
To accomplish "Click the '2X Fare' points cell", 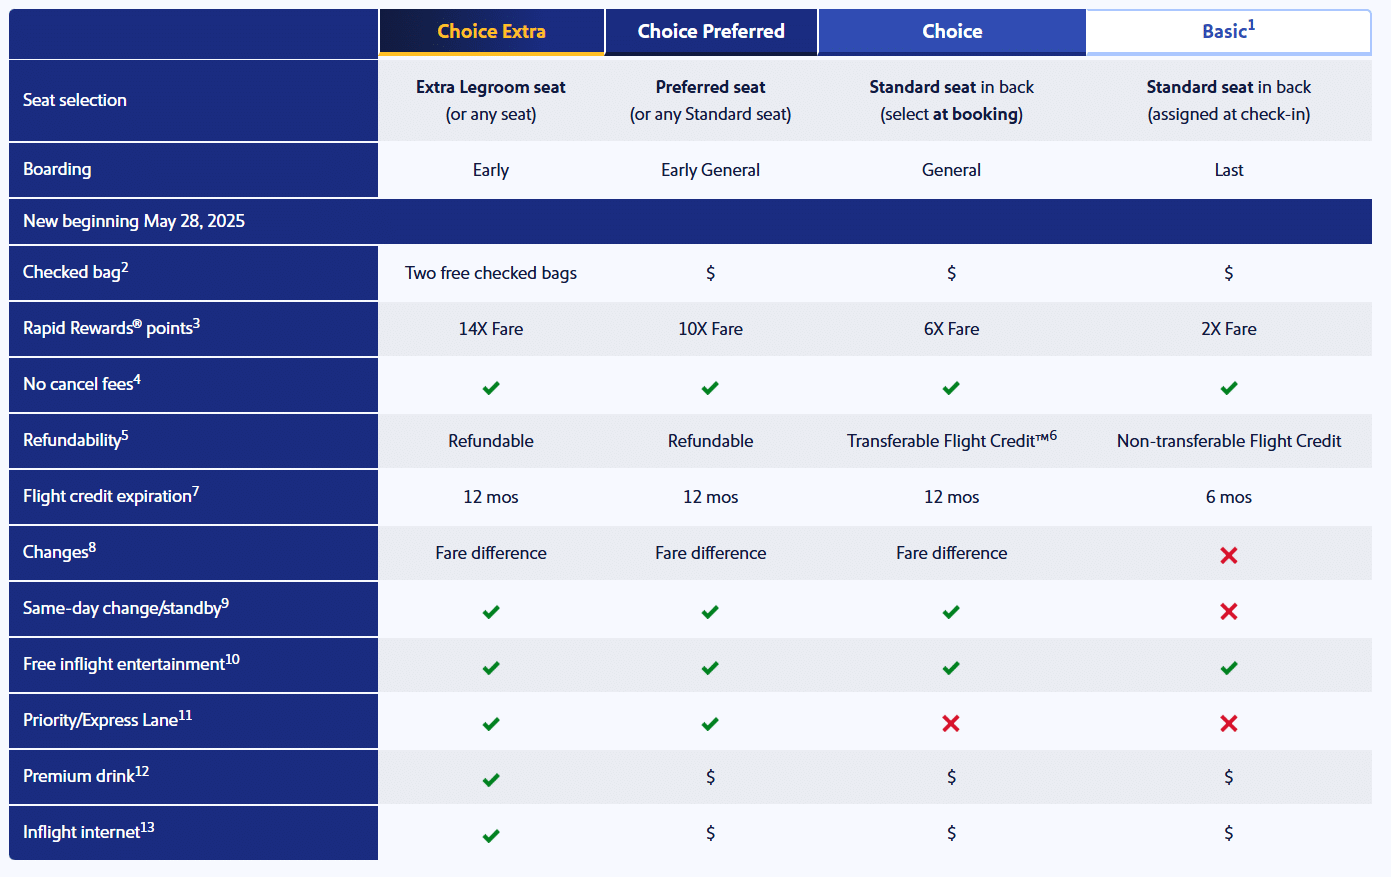I will [x=1229, y=329].
